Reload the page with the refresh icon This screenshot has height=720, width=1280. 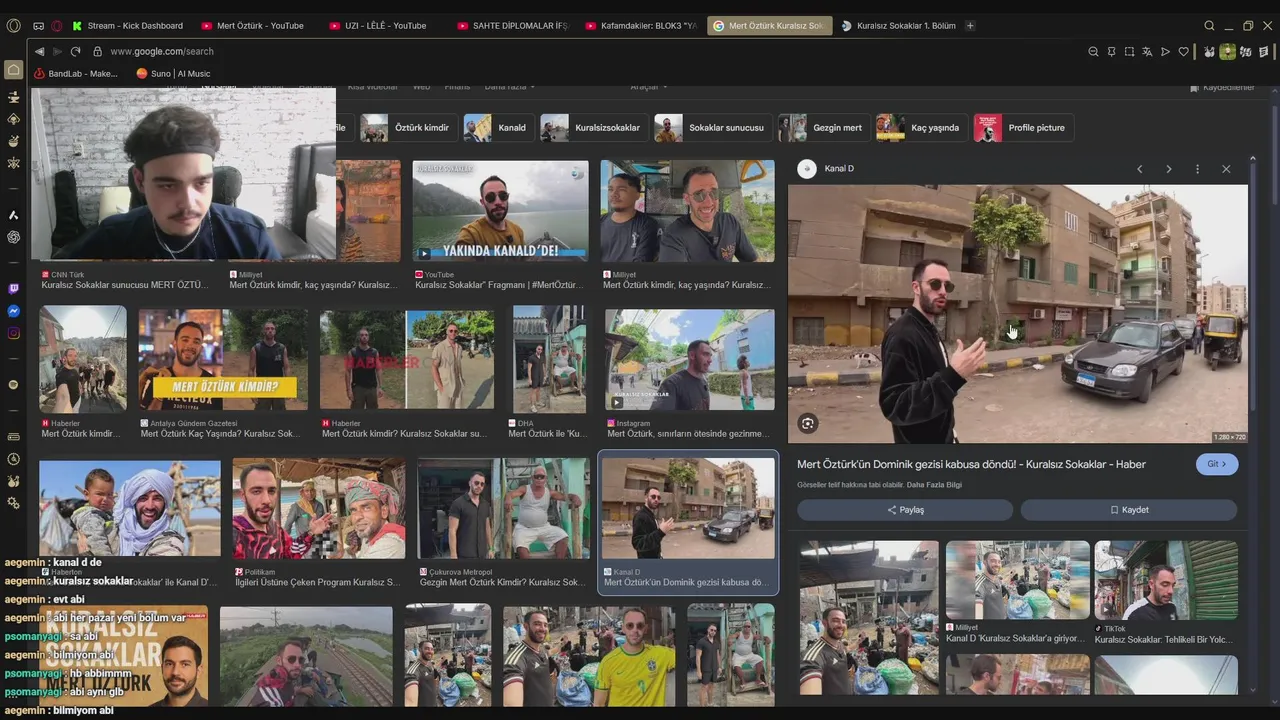[x=75, y=51]
